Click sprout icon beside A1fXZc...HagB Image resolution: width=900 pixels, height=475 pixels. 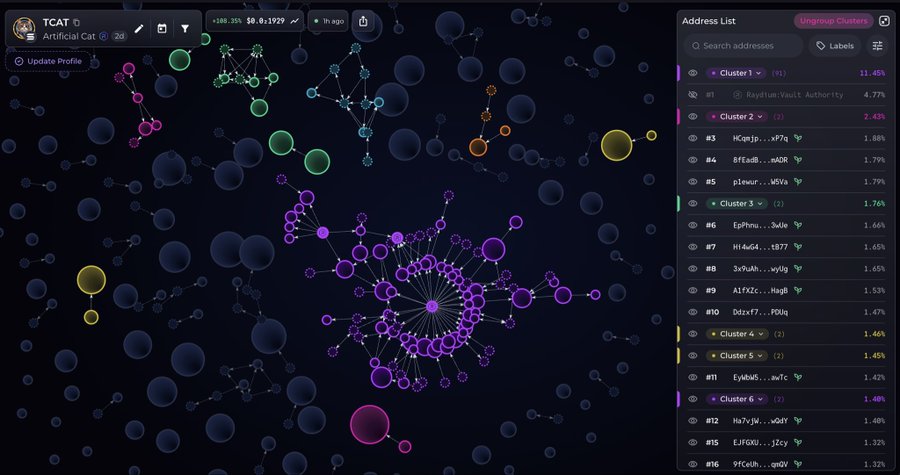[x=797, y=290]
